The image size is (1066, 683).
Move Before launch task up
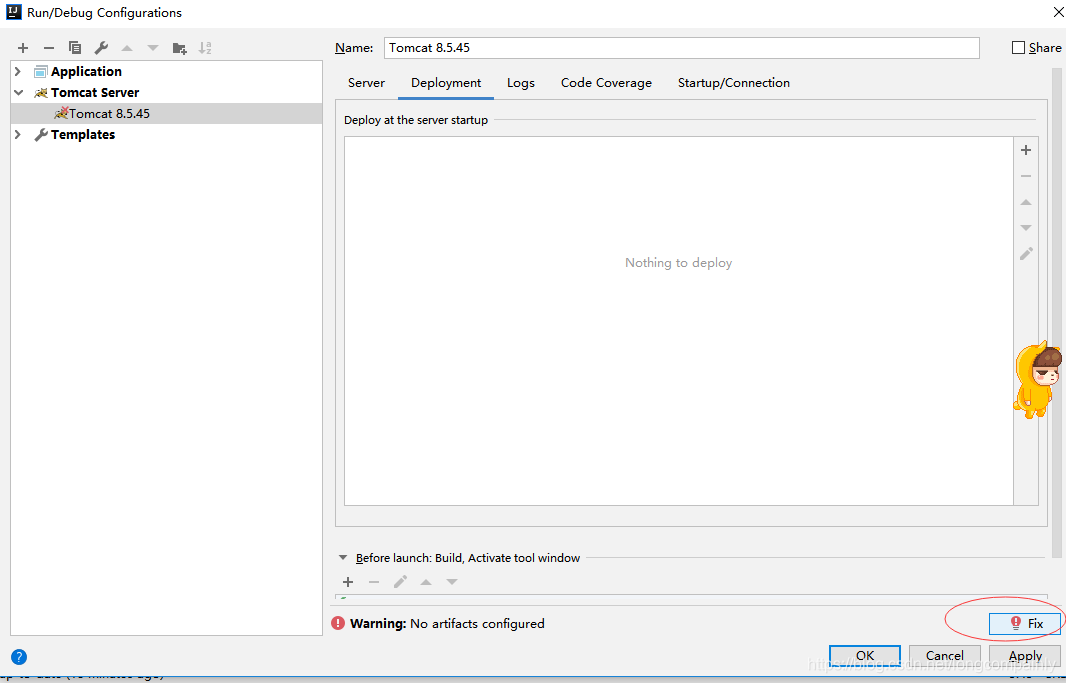426,582
